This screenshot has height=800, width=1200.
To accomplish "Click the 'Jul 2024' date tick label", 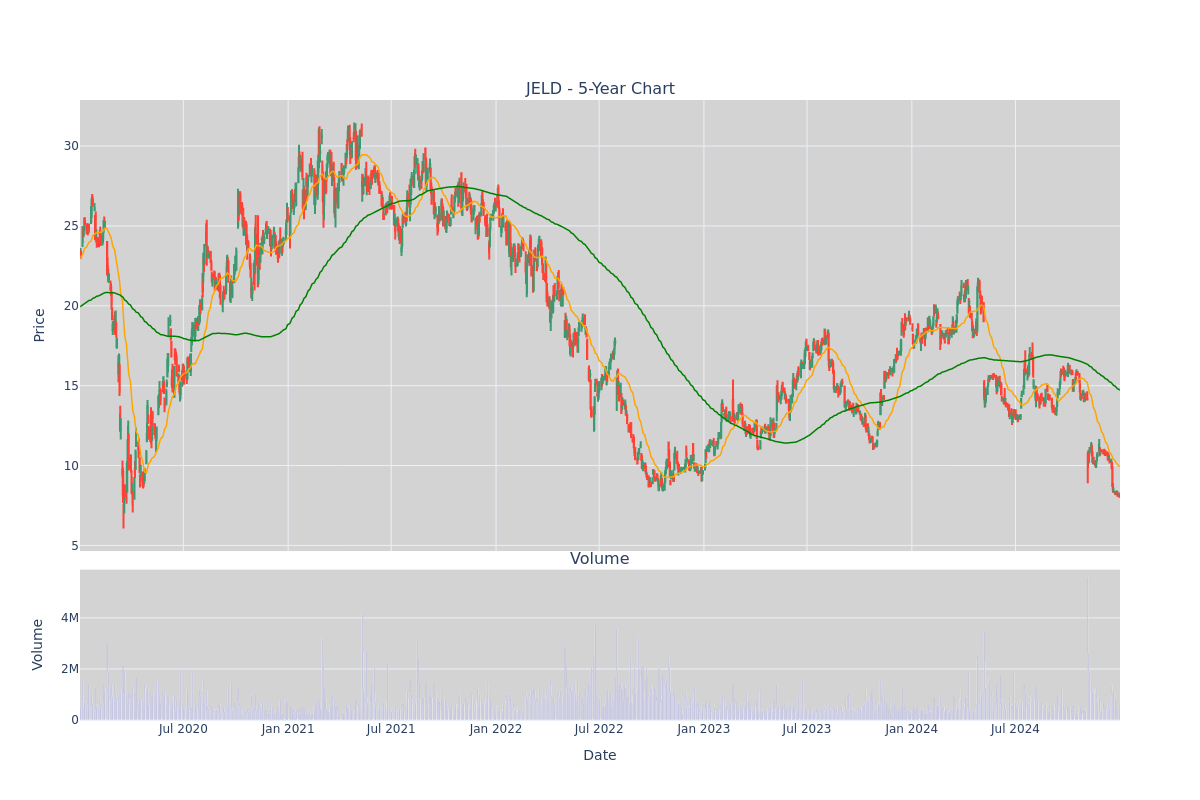I will (x=1015, y=729).
